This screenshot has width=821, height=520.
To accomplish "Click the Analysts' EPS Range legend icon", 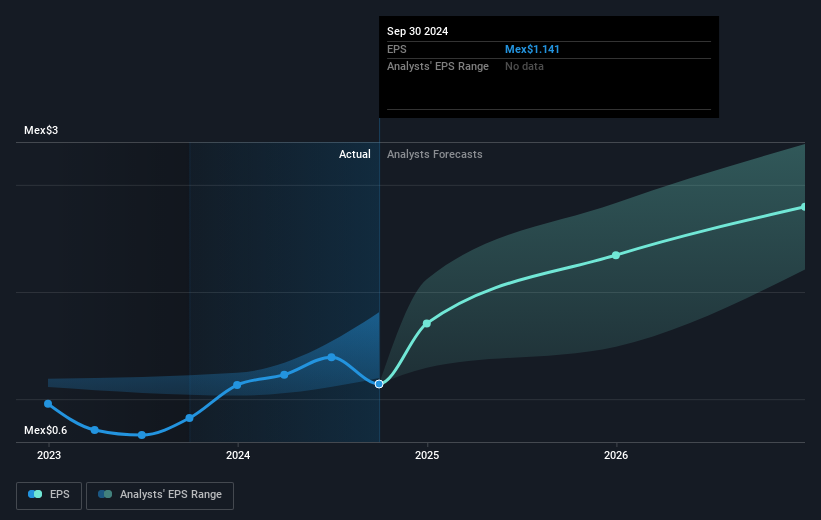I will pos(105,494).
